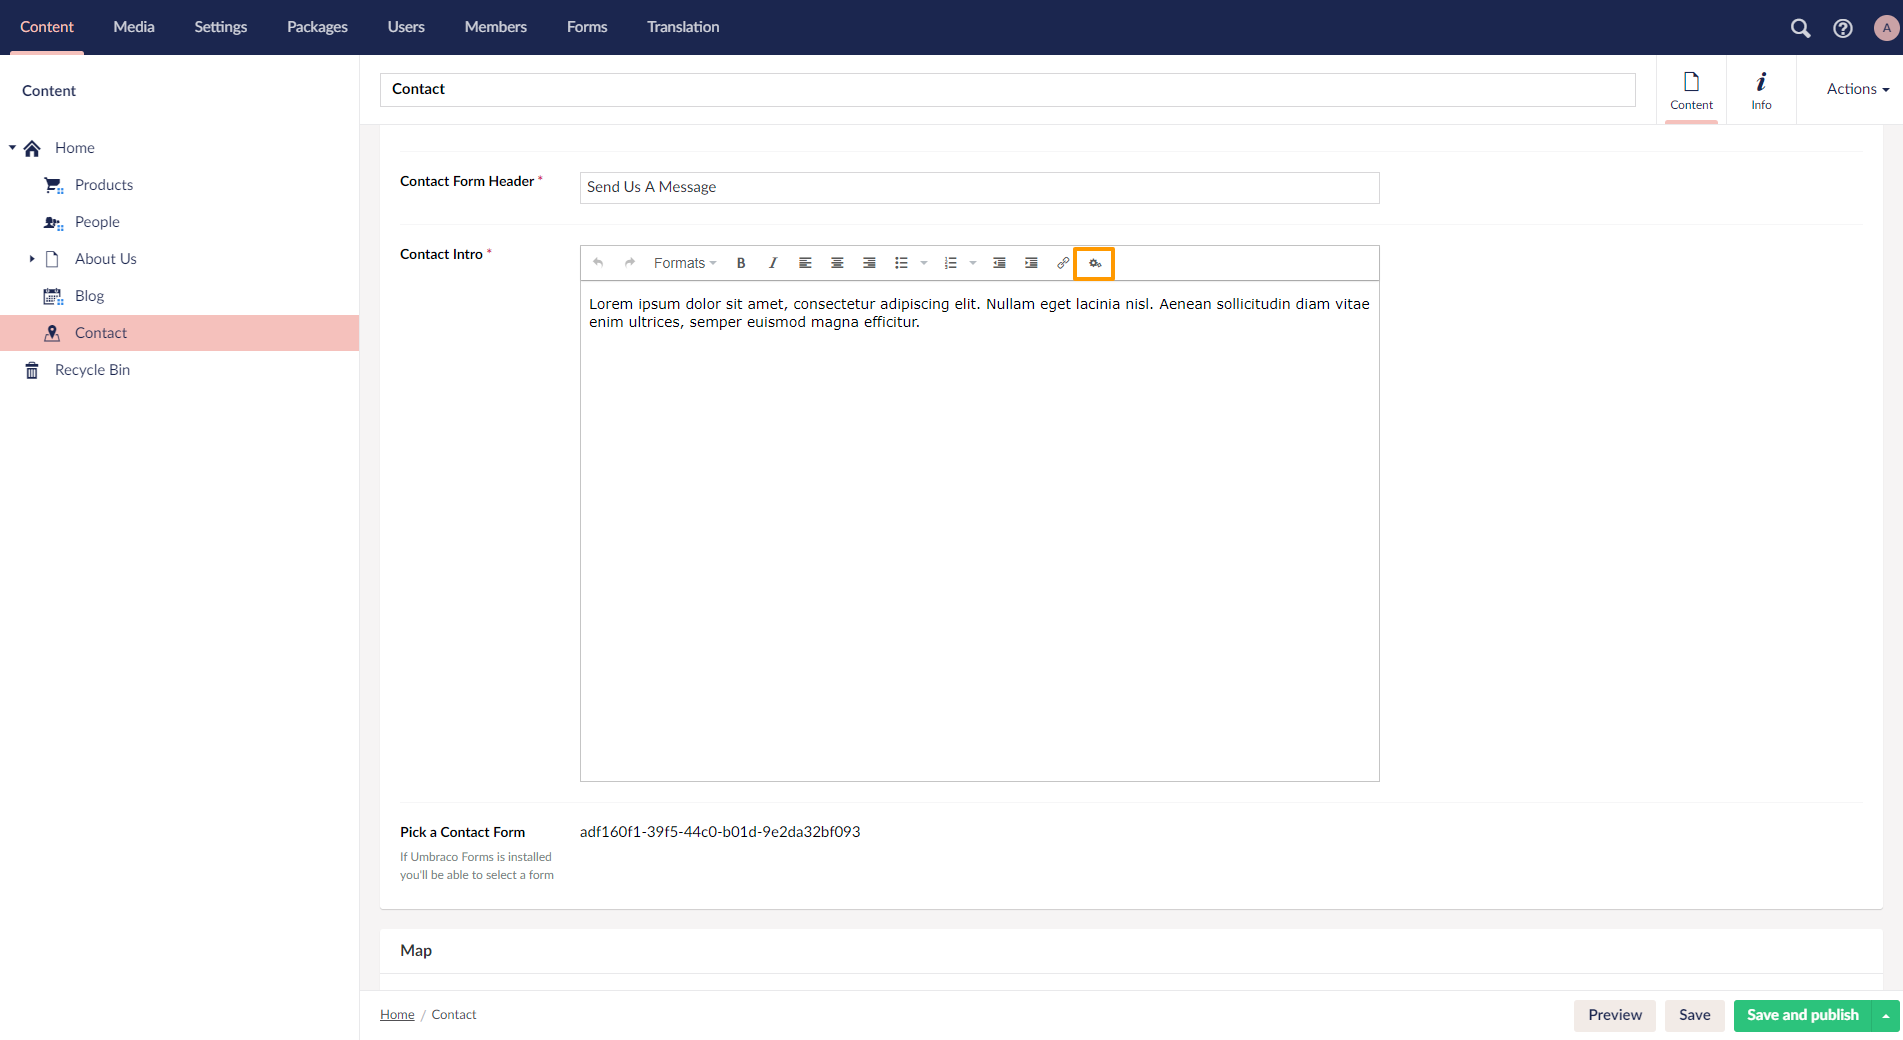Select Blog in the content tree
Image resolution: width=1903 pixels, height=1040 pixels.
[90, 296]
